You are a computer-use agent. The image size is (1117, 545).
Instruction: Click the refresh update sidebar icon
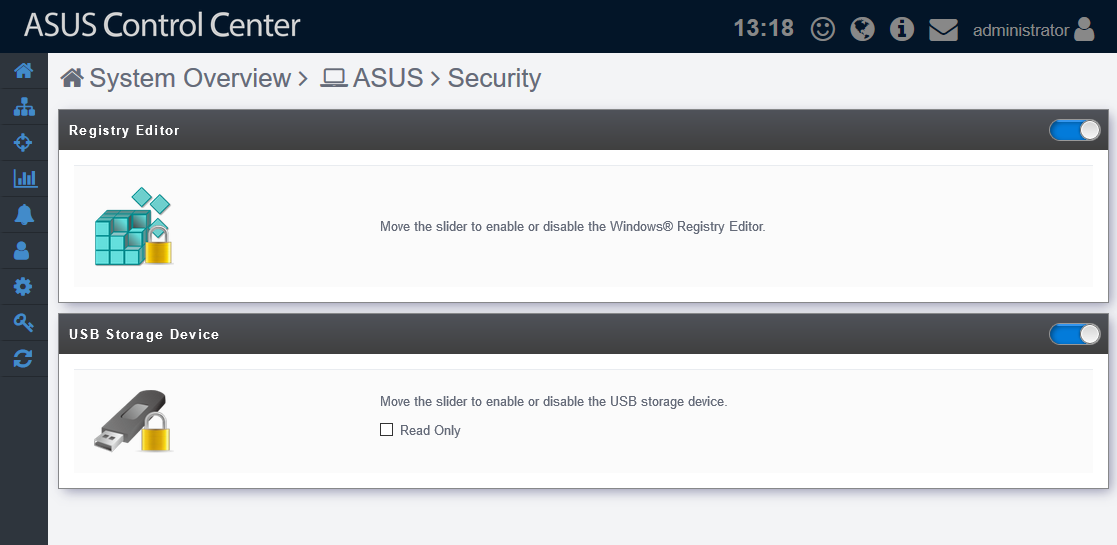tap(23, 358)
